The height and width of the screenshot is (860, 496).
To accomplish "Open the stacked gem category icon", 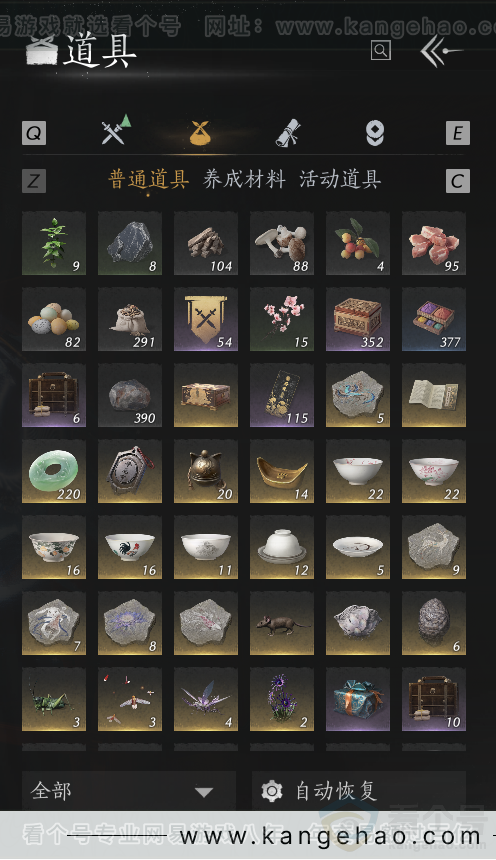I will [375, 133].
